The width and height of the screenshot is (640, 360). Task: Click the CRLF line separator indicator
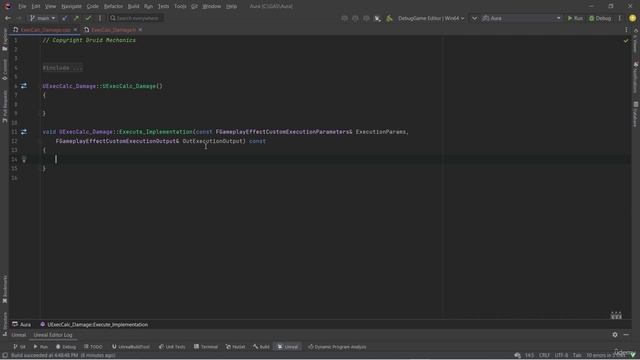(x=544, y=355)
